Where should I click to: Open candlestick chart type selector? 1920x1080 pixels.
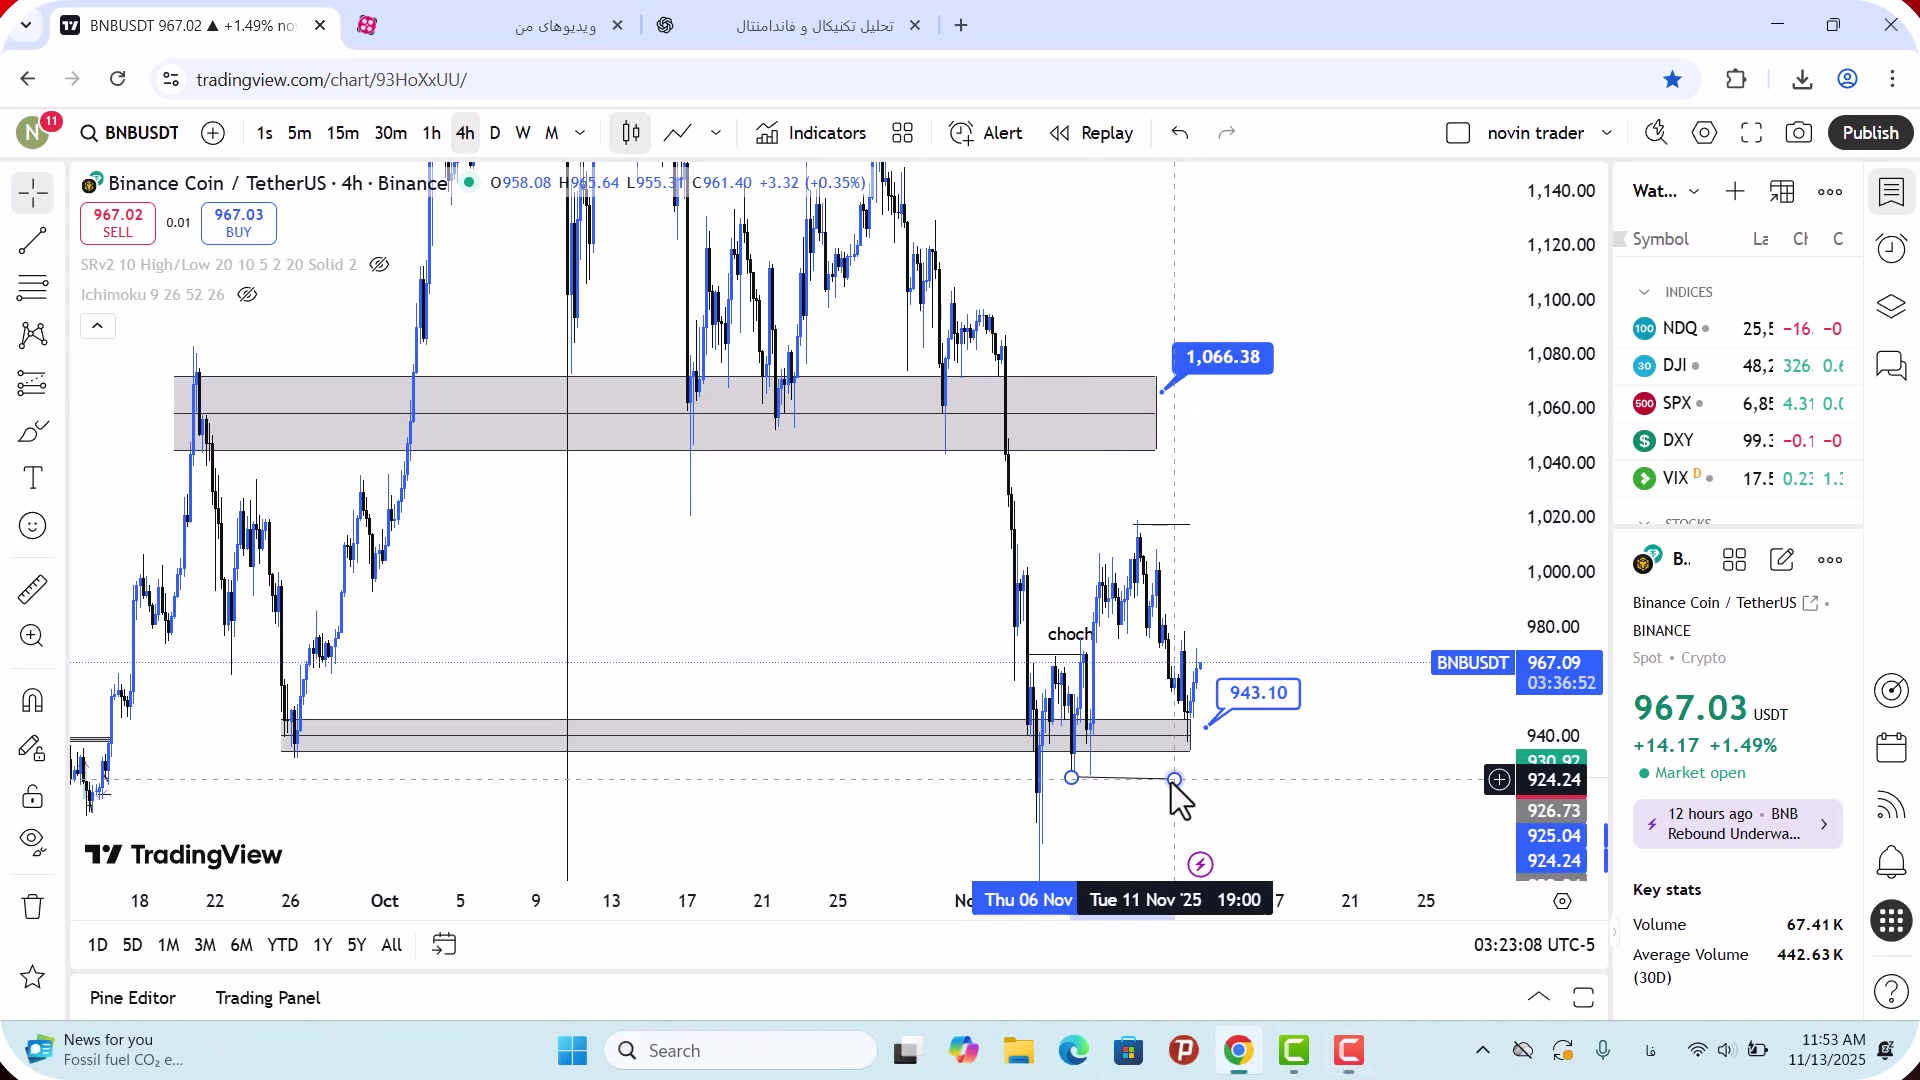[631, 133]
